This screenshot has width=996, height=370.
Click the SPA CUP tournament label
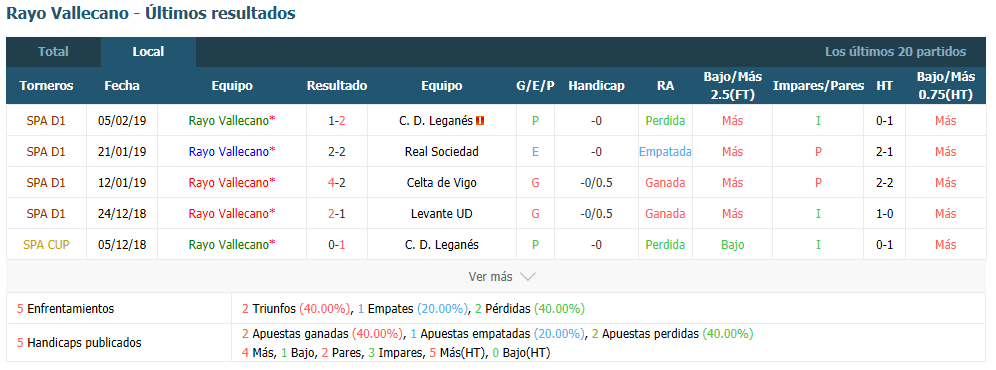click(46, 245)
